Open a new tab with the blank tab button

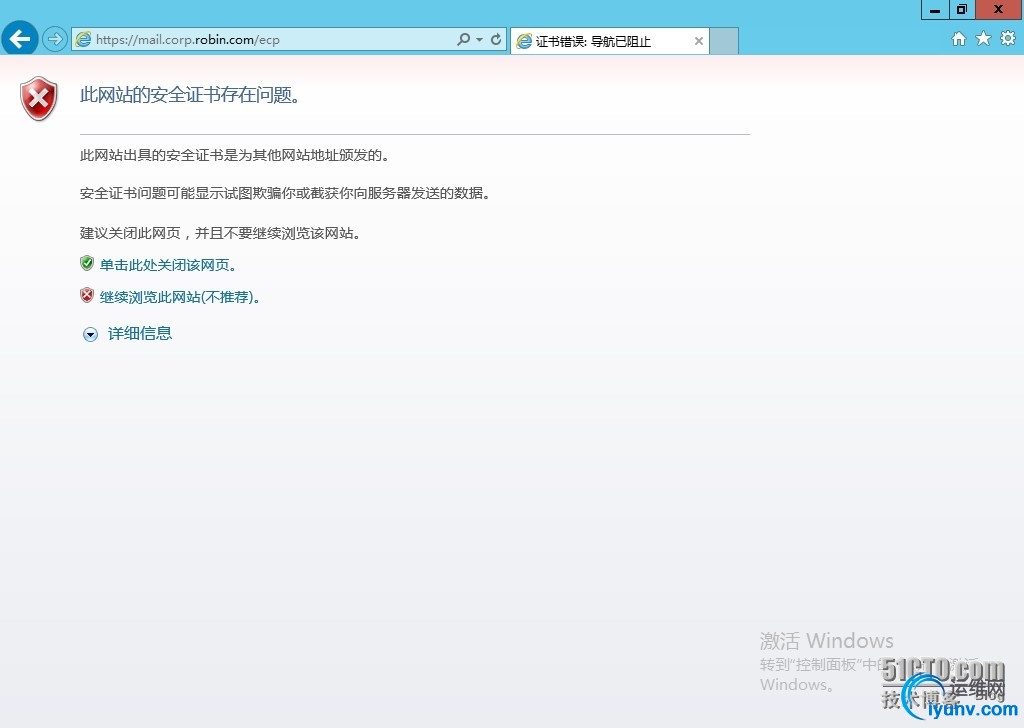(x=724, y=41)
